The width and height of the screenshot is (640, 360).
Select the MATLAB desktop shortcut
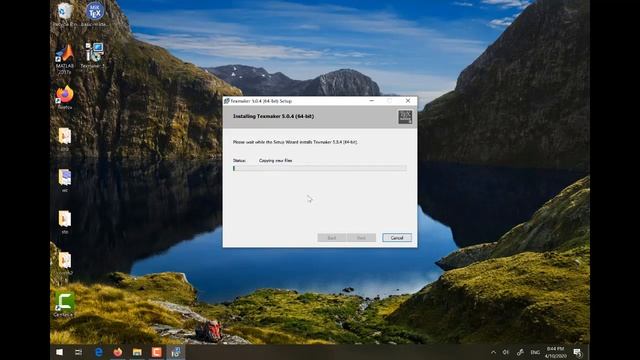pyautogui.click(x=64, y=59)
